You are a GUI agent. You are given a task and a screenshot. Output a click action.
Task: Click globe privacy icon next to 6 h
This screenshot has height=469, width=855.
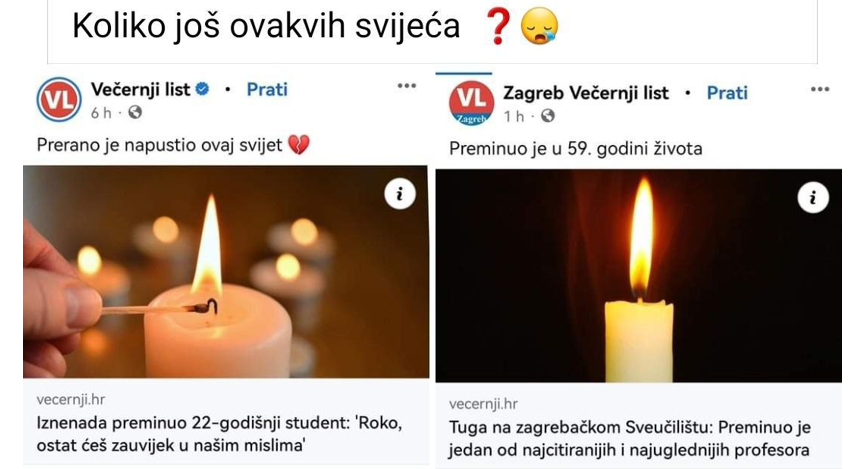[135, 112]
